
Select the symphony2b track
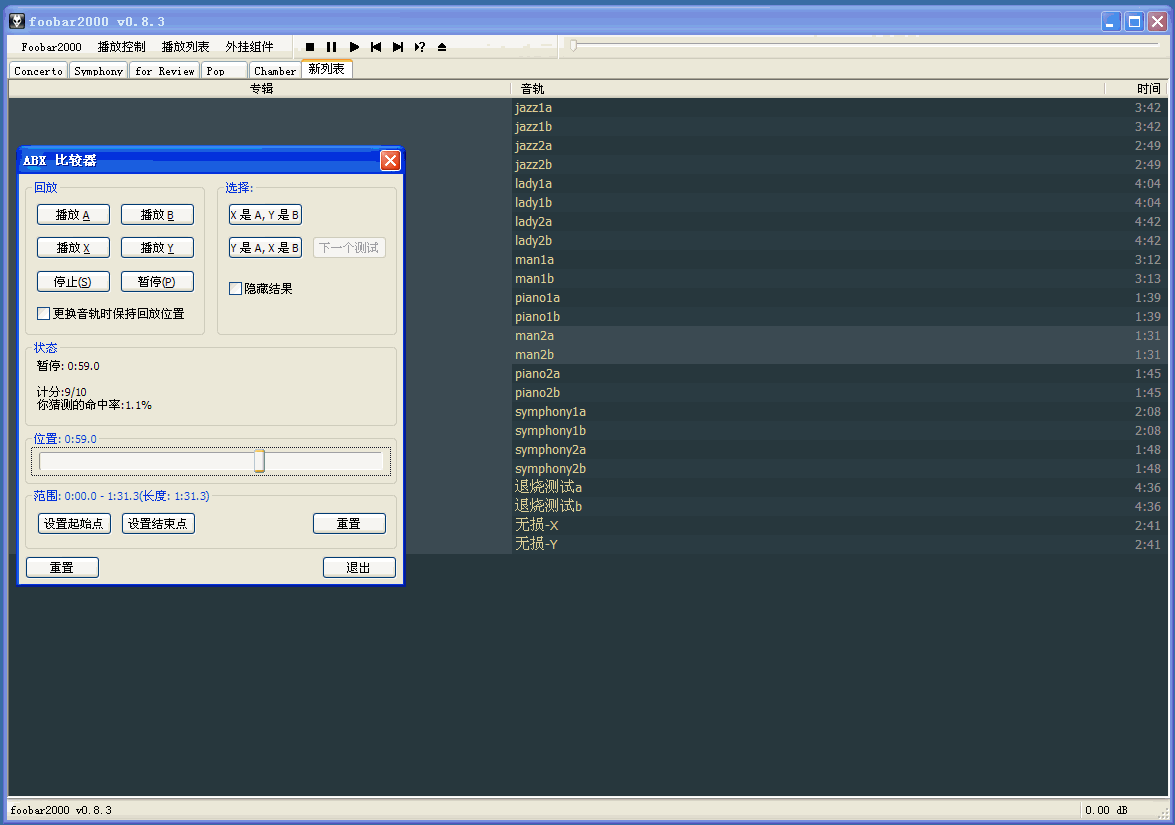(839, 469)
